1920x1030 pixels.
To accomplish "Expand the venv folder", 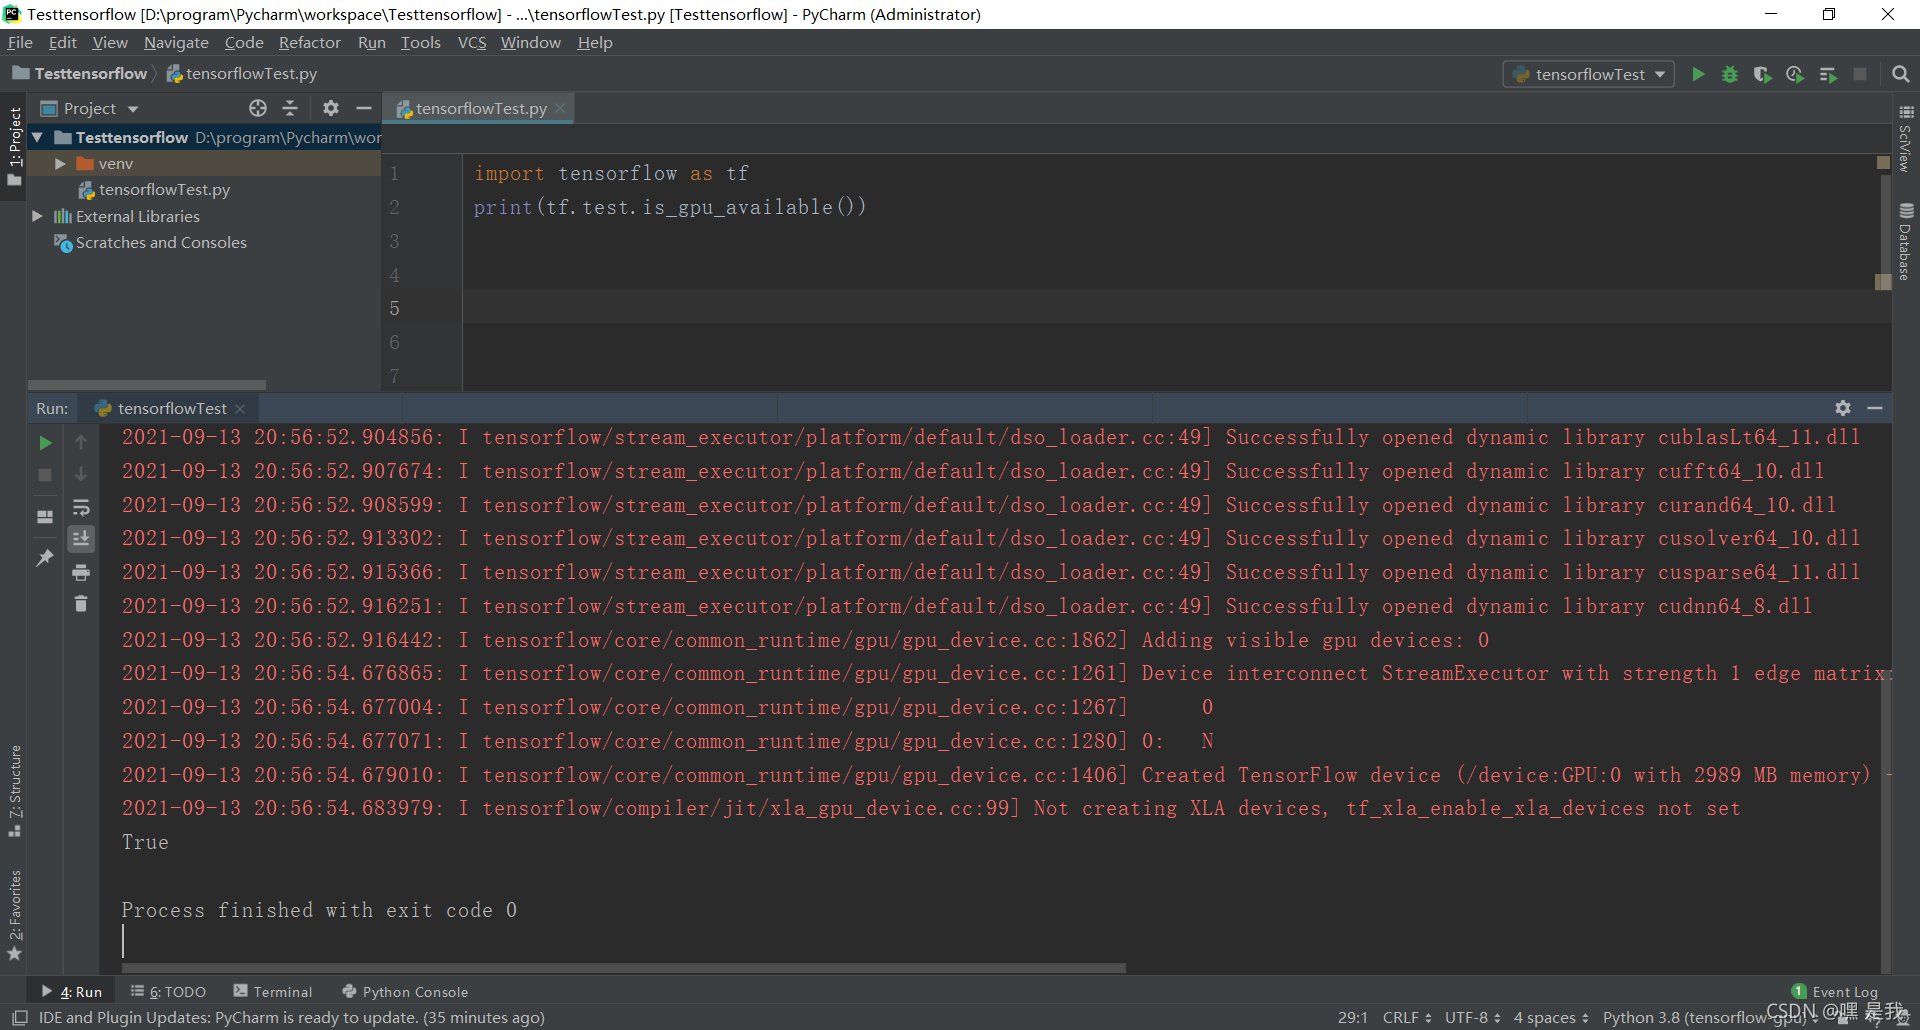I will pyautogui.click(x=60, y=163).
